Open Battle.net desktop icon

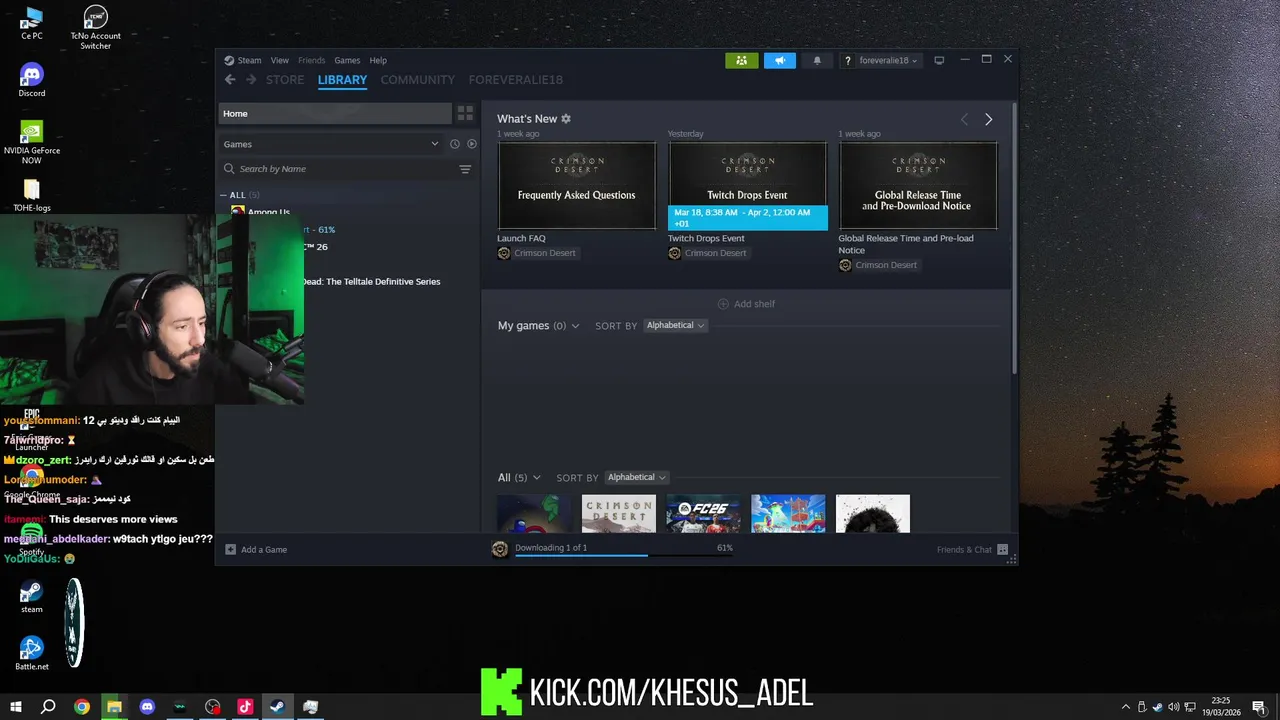(x=31, y=653)
